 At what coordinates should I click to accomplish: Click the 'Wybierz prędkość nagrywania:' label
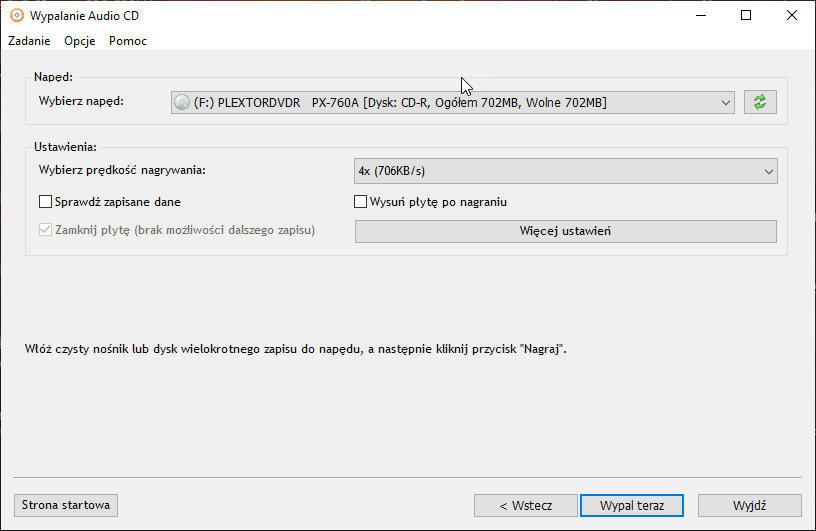[122, 170]
